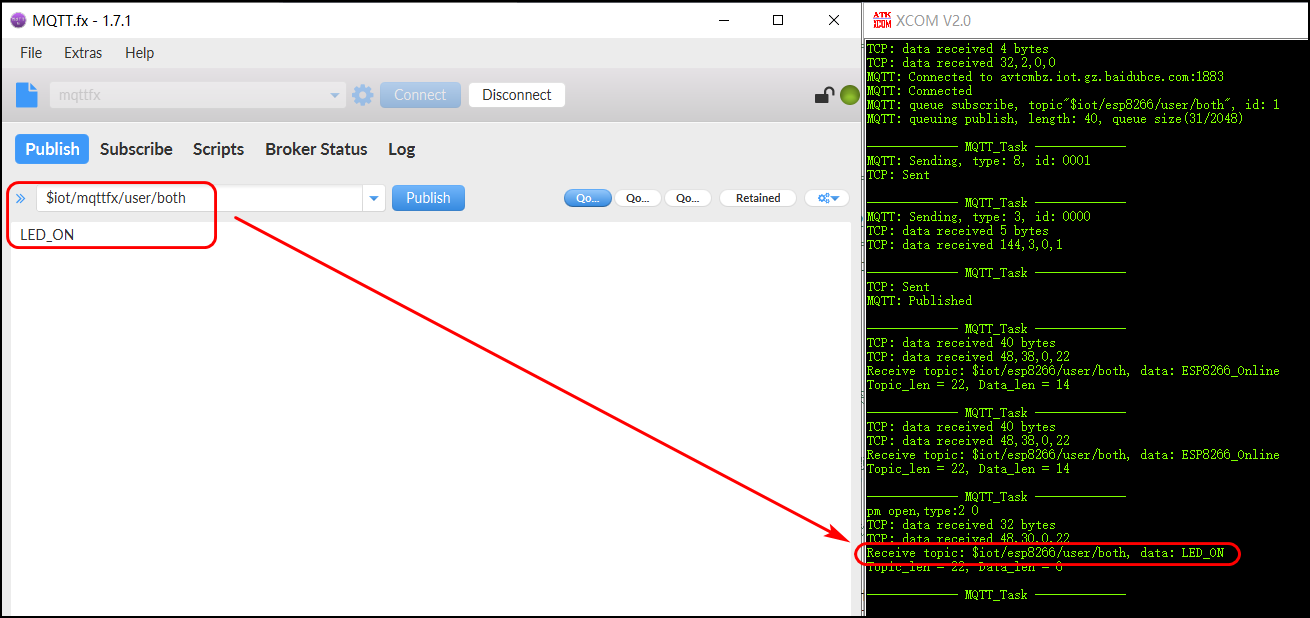1310x618 pixels.
Task: Click the greyed-out Connect button
Action: click(420, 95)
